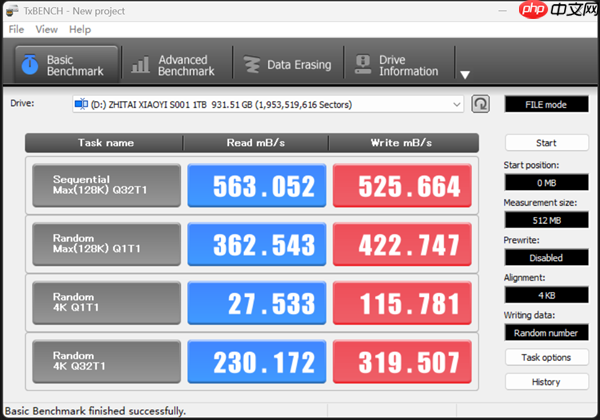The height and width of the screenshot is (420, 600).
Task: Click the refresh drive list icon
Action: (x=481, y=104)
